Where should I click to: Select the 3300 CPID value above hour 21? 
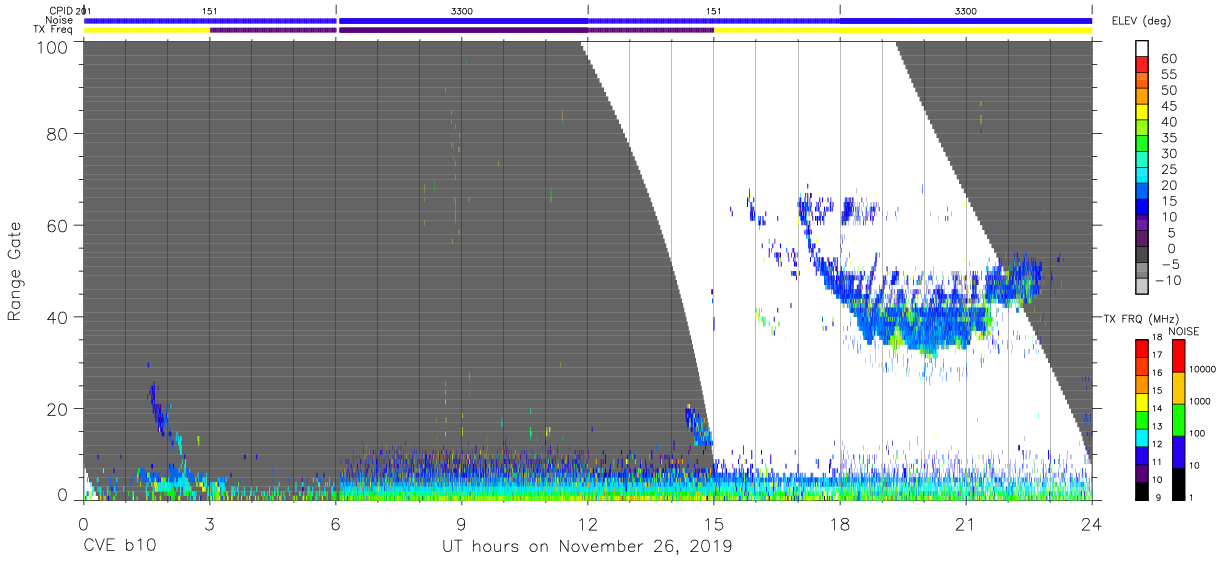point(966,11)
